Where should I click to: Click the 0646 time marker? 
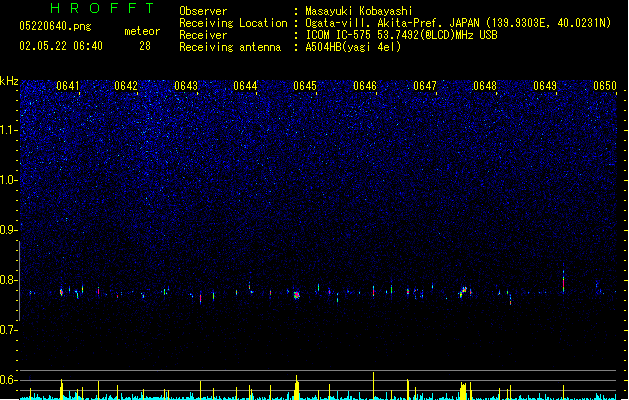tap(365, 86)
